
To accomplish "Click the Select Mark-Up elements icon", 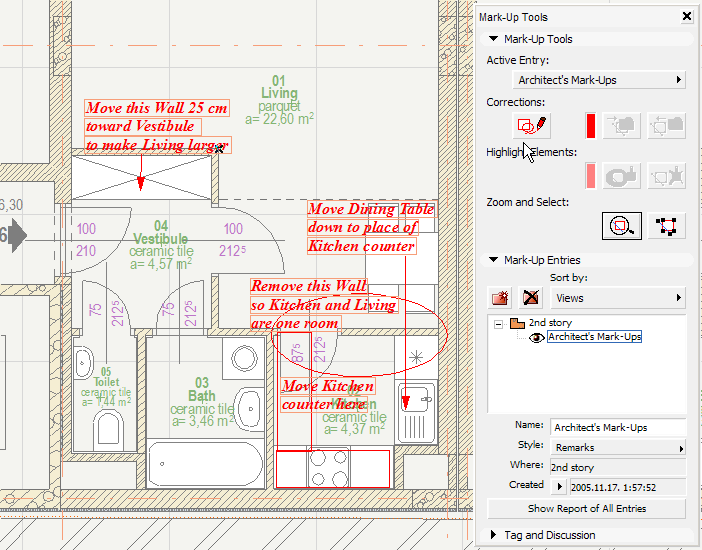I will click(x=667, y=226).
